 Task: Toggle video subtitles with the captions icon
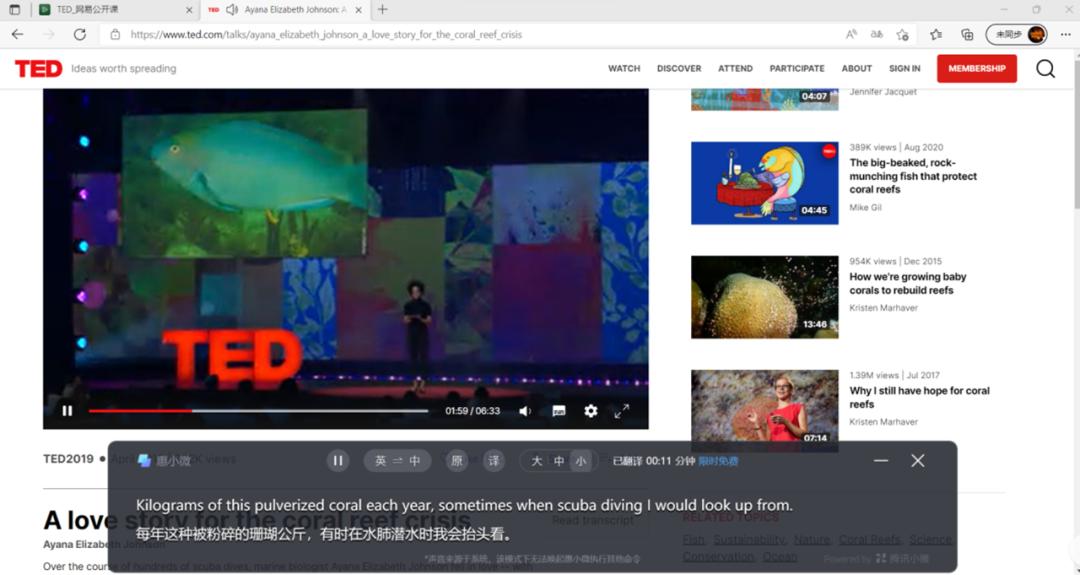click(559, 411)
